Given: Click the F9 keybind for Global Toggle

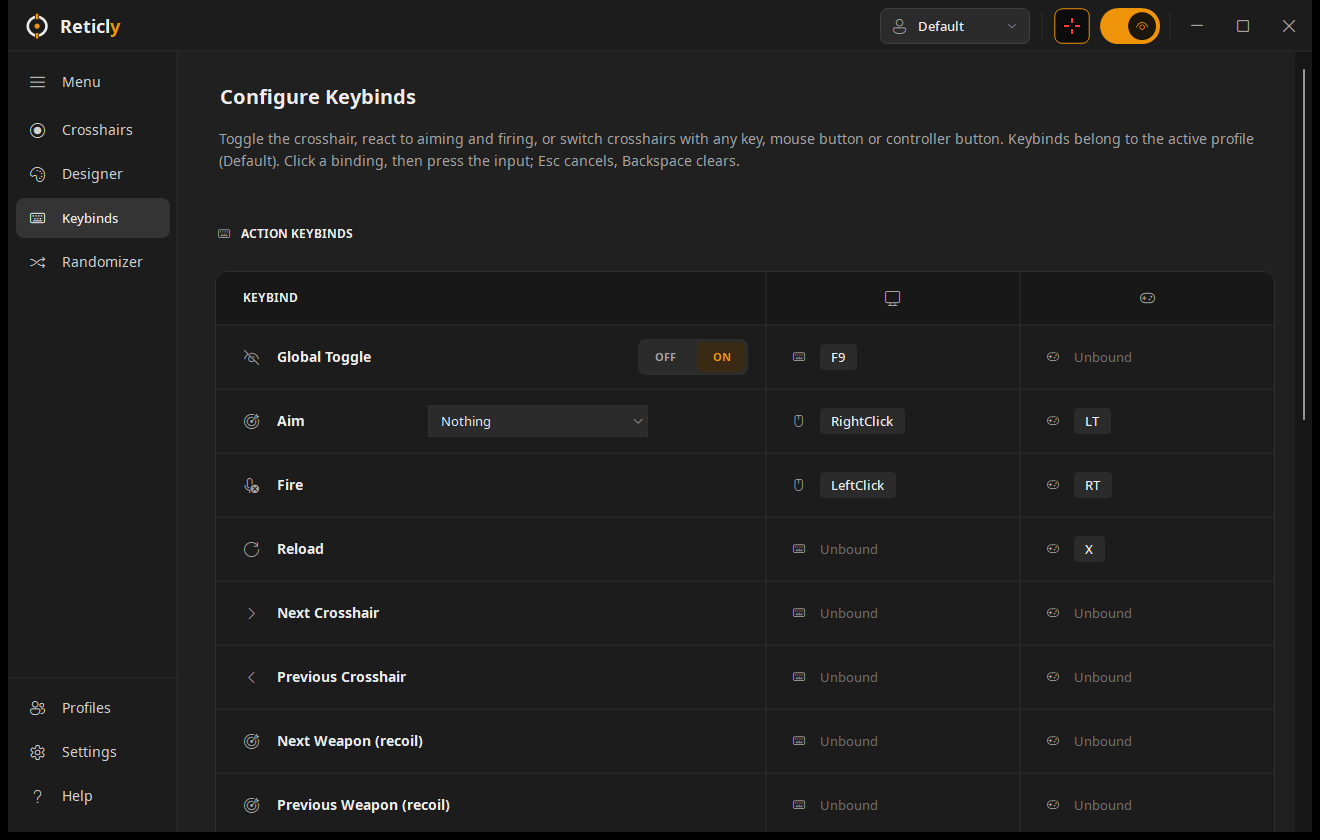Looking at the screenshot, I should (838, 357).
